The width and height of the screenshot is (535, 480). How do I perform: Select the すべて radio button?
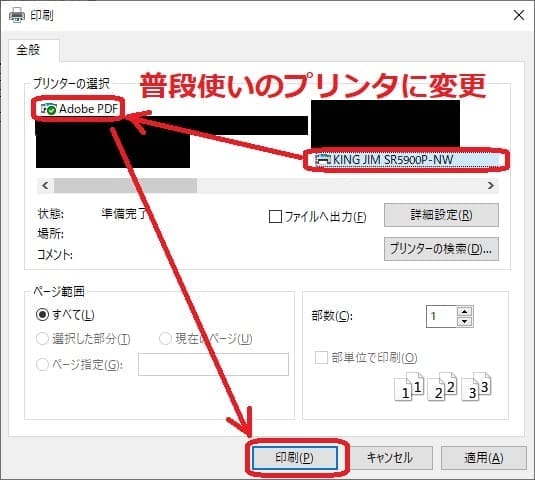(42, 315)
